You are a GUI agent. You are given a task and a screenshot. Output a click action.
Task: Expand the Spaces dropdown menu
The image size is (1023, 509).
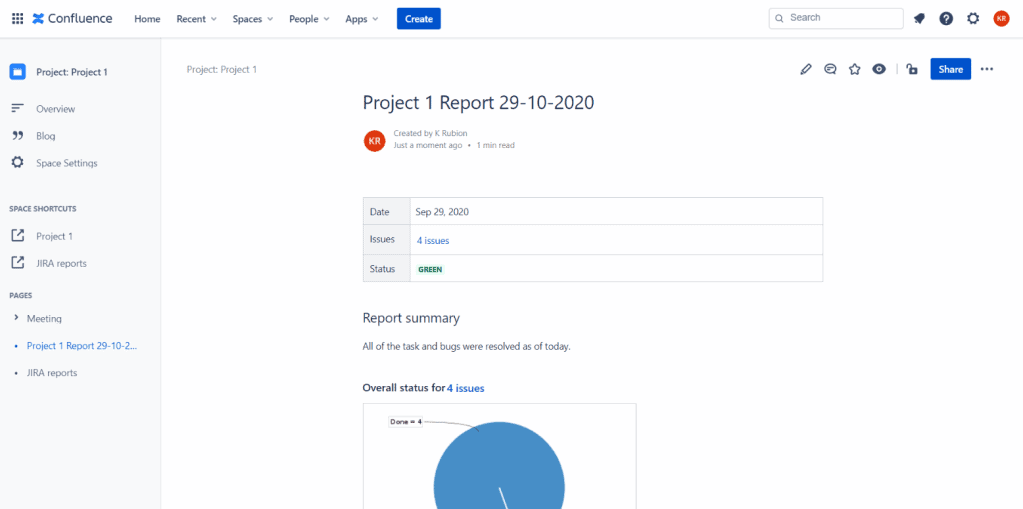click(253, 19)
